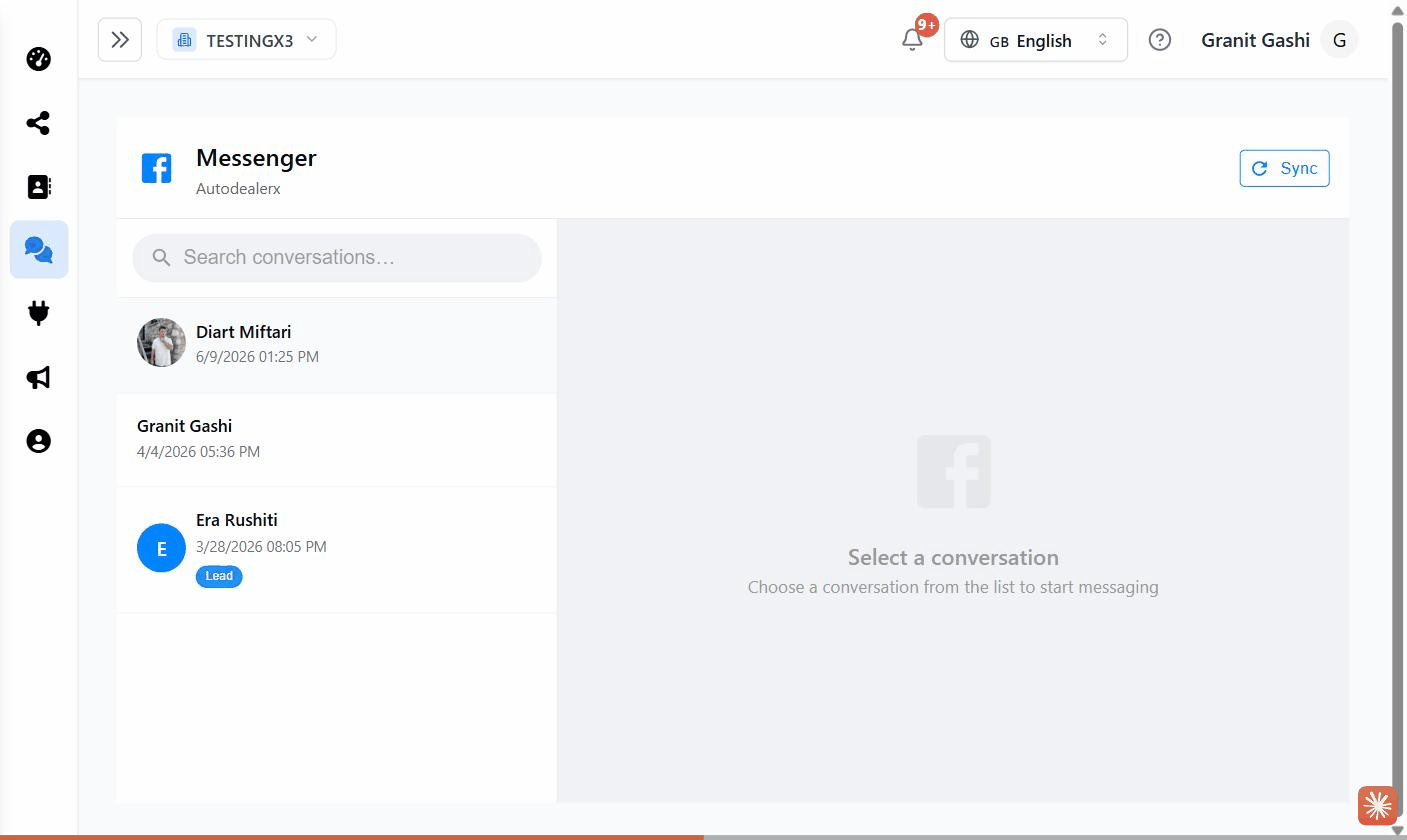Open the account user sidebar icon
The height and width of the screenshot is (840, 1407).
39,441
